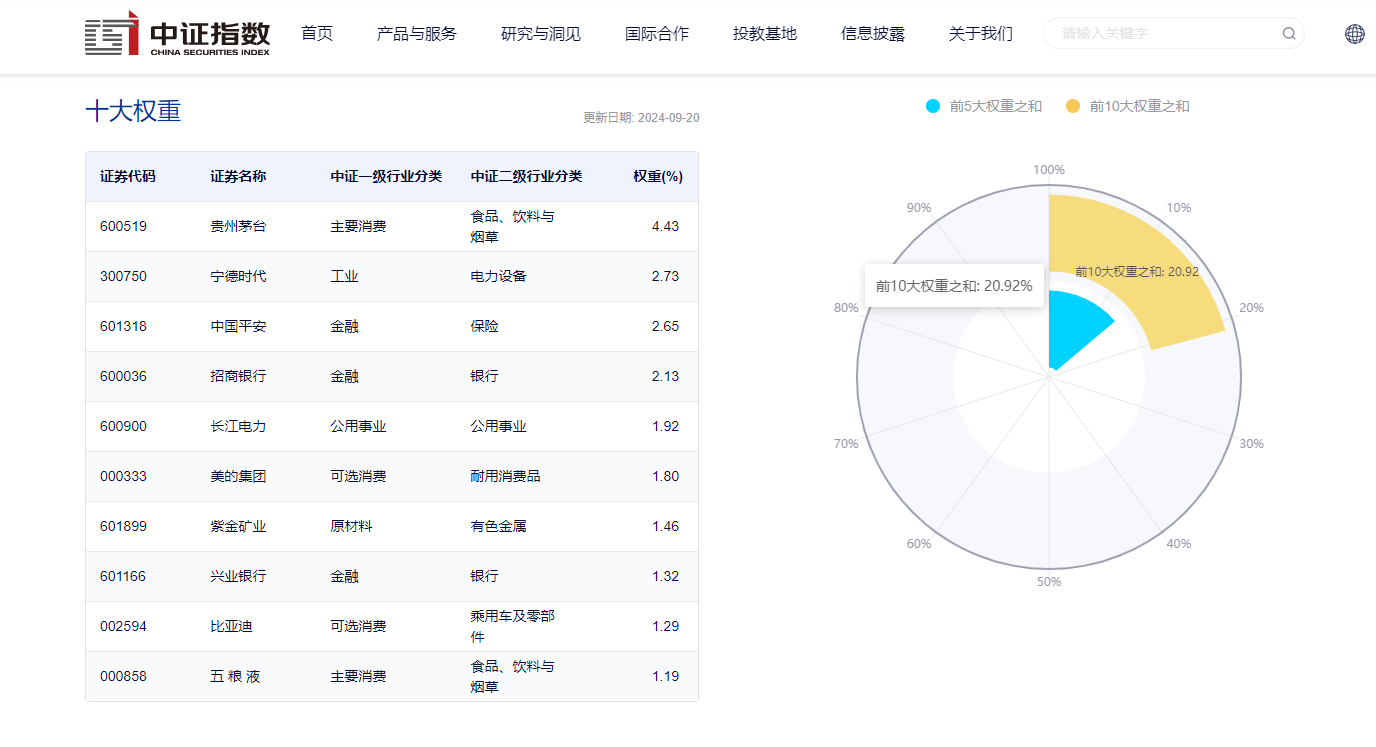Click weight value 2.73
1376x747 pixels.
tap(665, 276)
